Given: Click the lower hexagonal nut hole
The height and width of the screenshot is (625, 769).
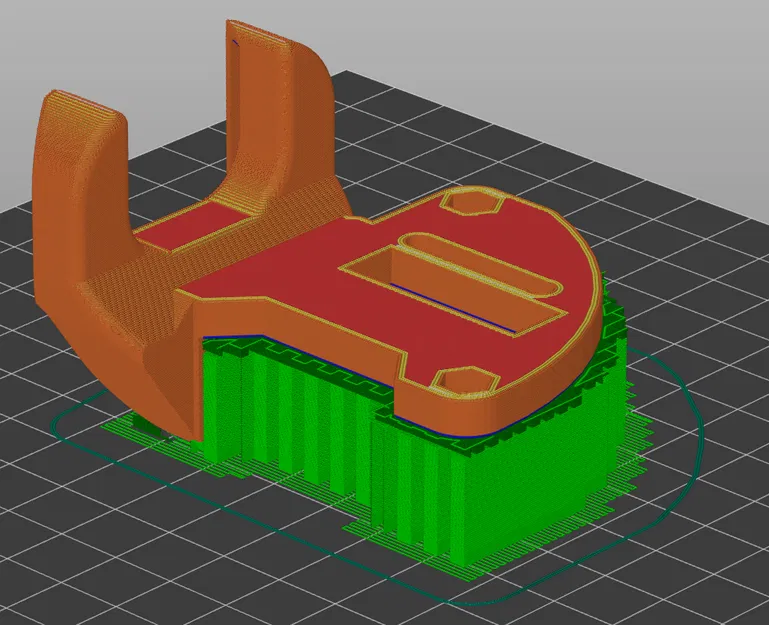Looking at the screenshot, I should (465, 381).
